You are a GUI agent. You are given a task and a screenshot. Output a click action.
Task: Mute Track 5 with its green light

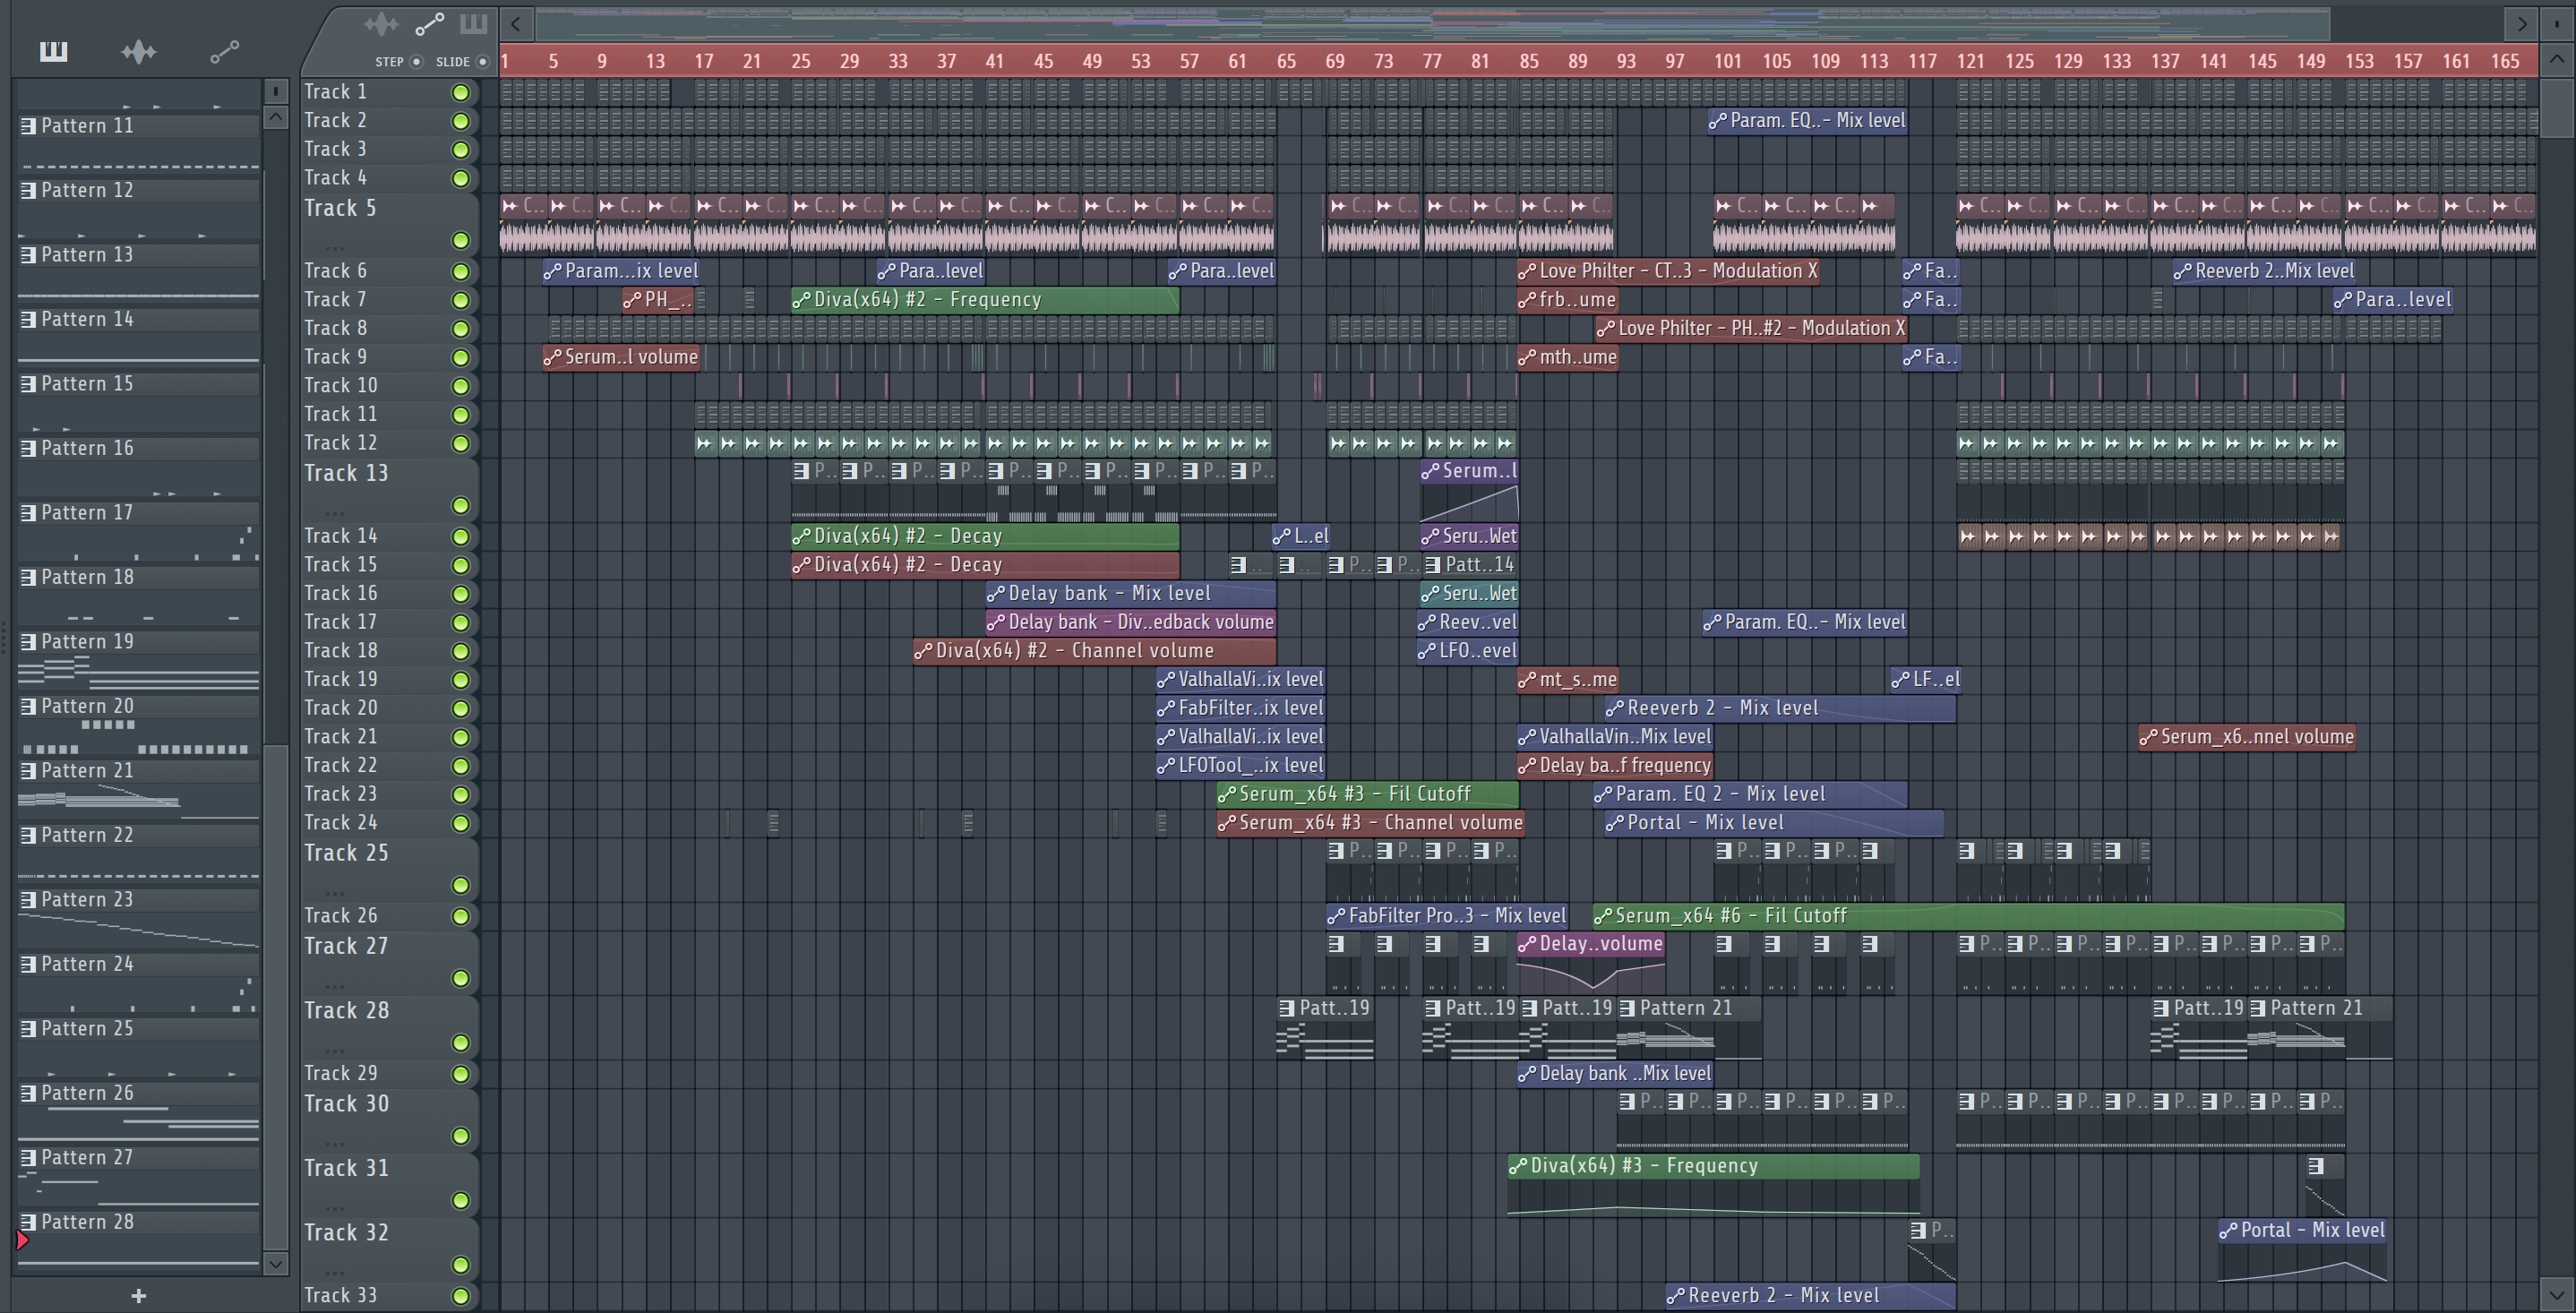pyautogui.click(x=461, y=241)
